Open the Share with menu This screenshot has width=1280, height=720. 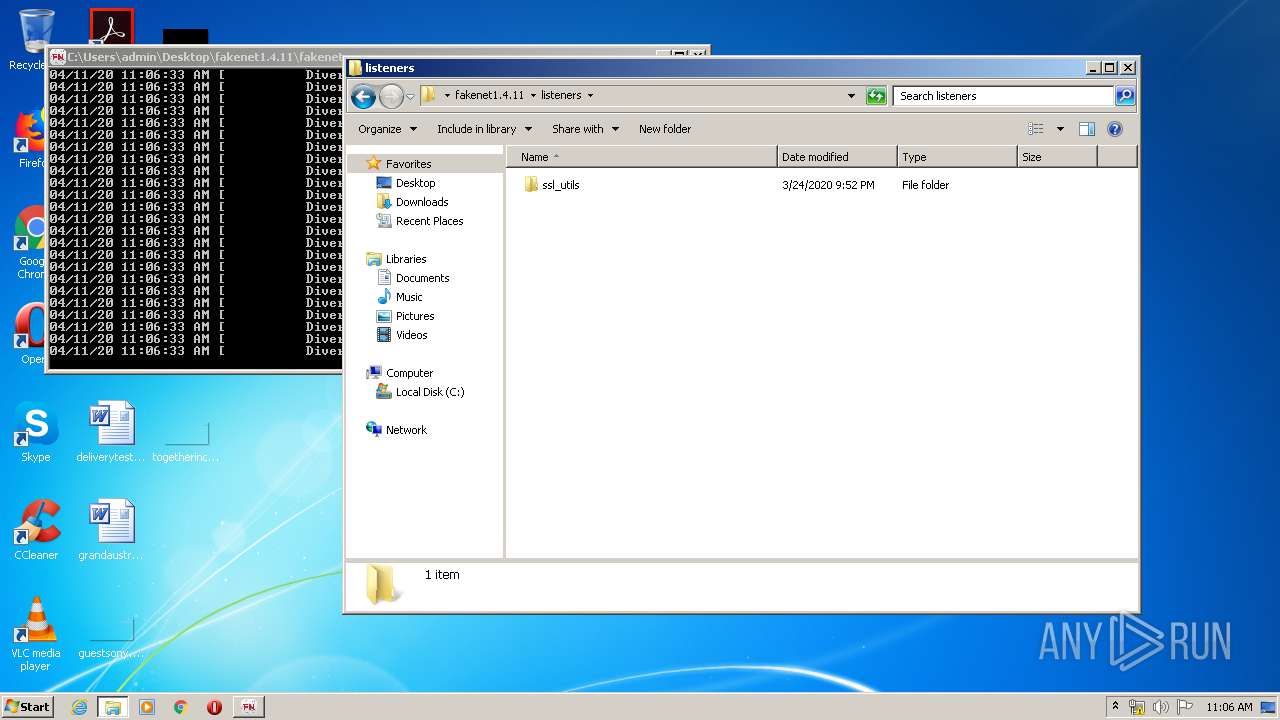click(x=585, y=129)
